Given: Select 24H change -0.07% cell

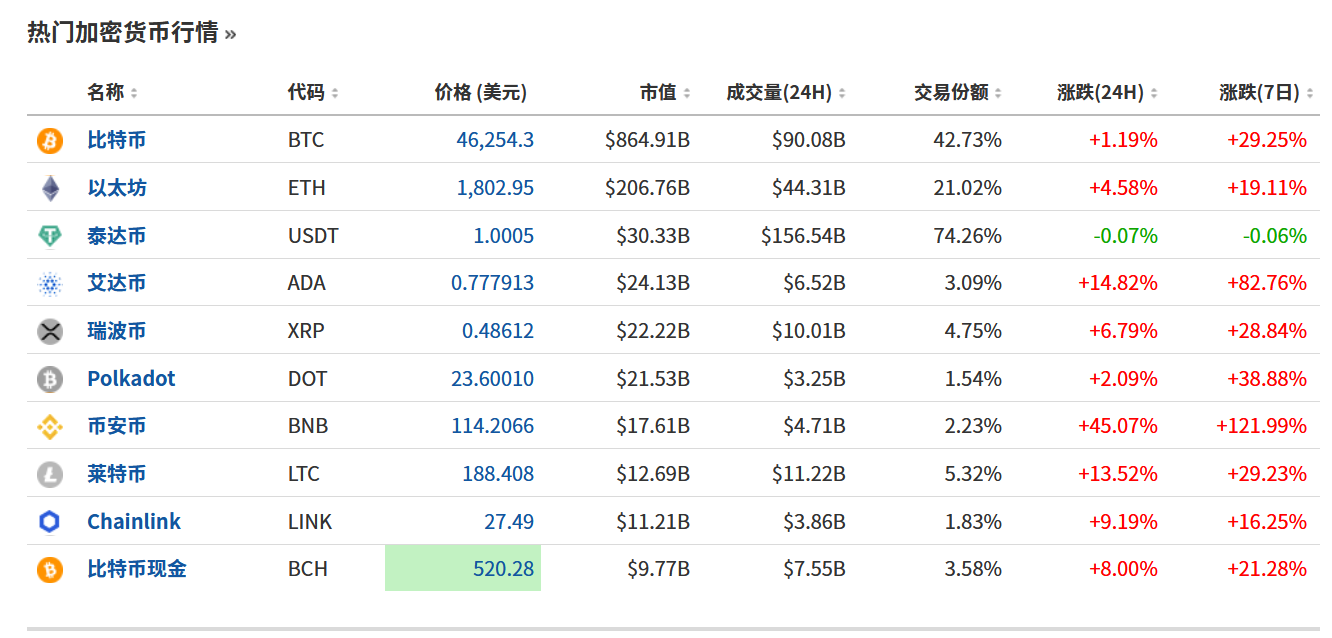Looking at the screenshot, I should (x=1124, y=236).
